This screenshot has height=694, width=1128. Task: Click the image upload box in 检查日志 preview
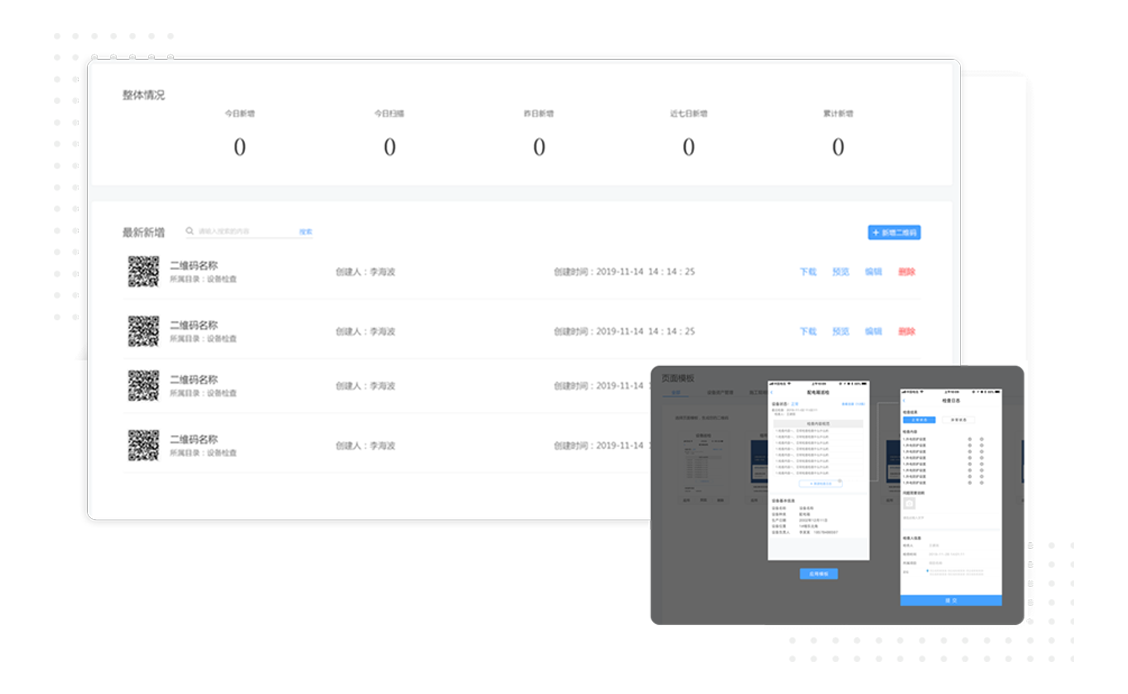coord(909,503)
